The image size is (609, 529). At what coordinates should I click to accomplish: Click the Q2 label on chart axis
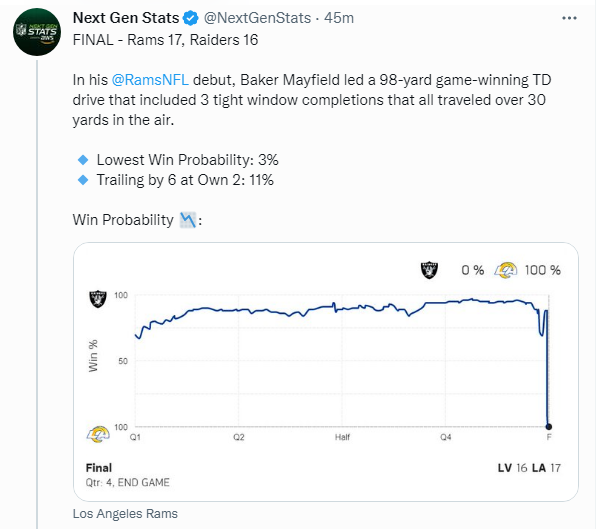coord(238,438)
